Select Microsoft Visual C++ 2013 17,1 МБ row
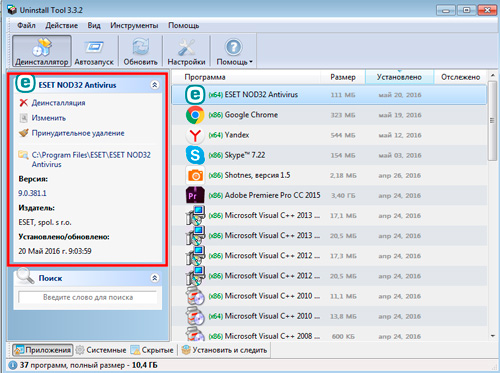 pos(329,216)
